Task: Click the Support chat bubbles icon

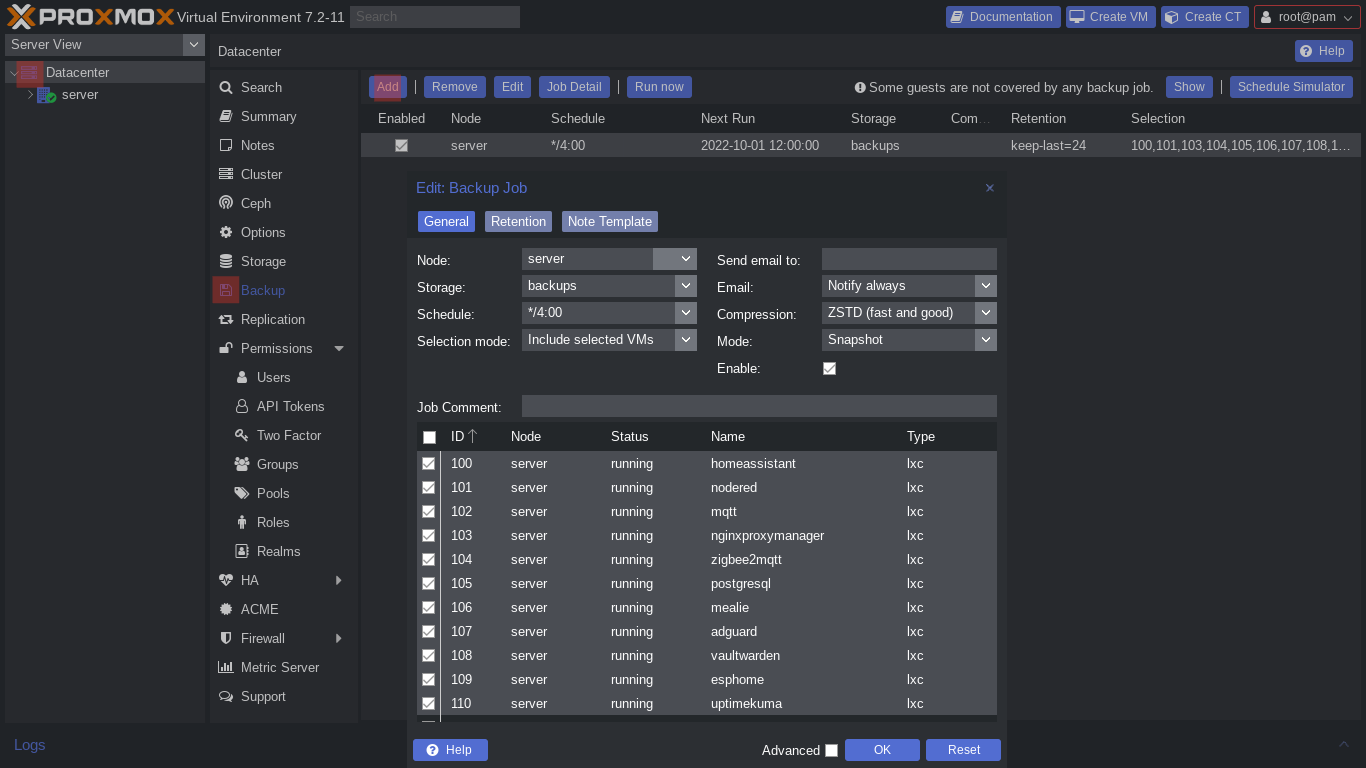Action: [x=226, y=696]
